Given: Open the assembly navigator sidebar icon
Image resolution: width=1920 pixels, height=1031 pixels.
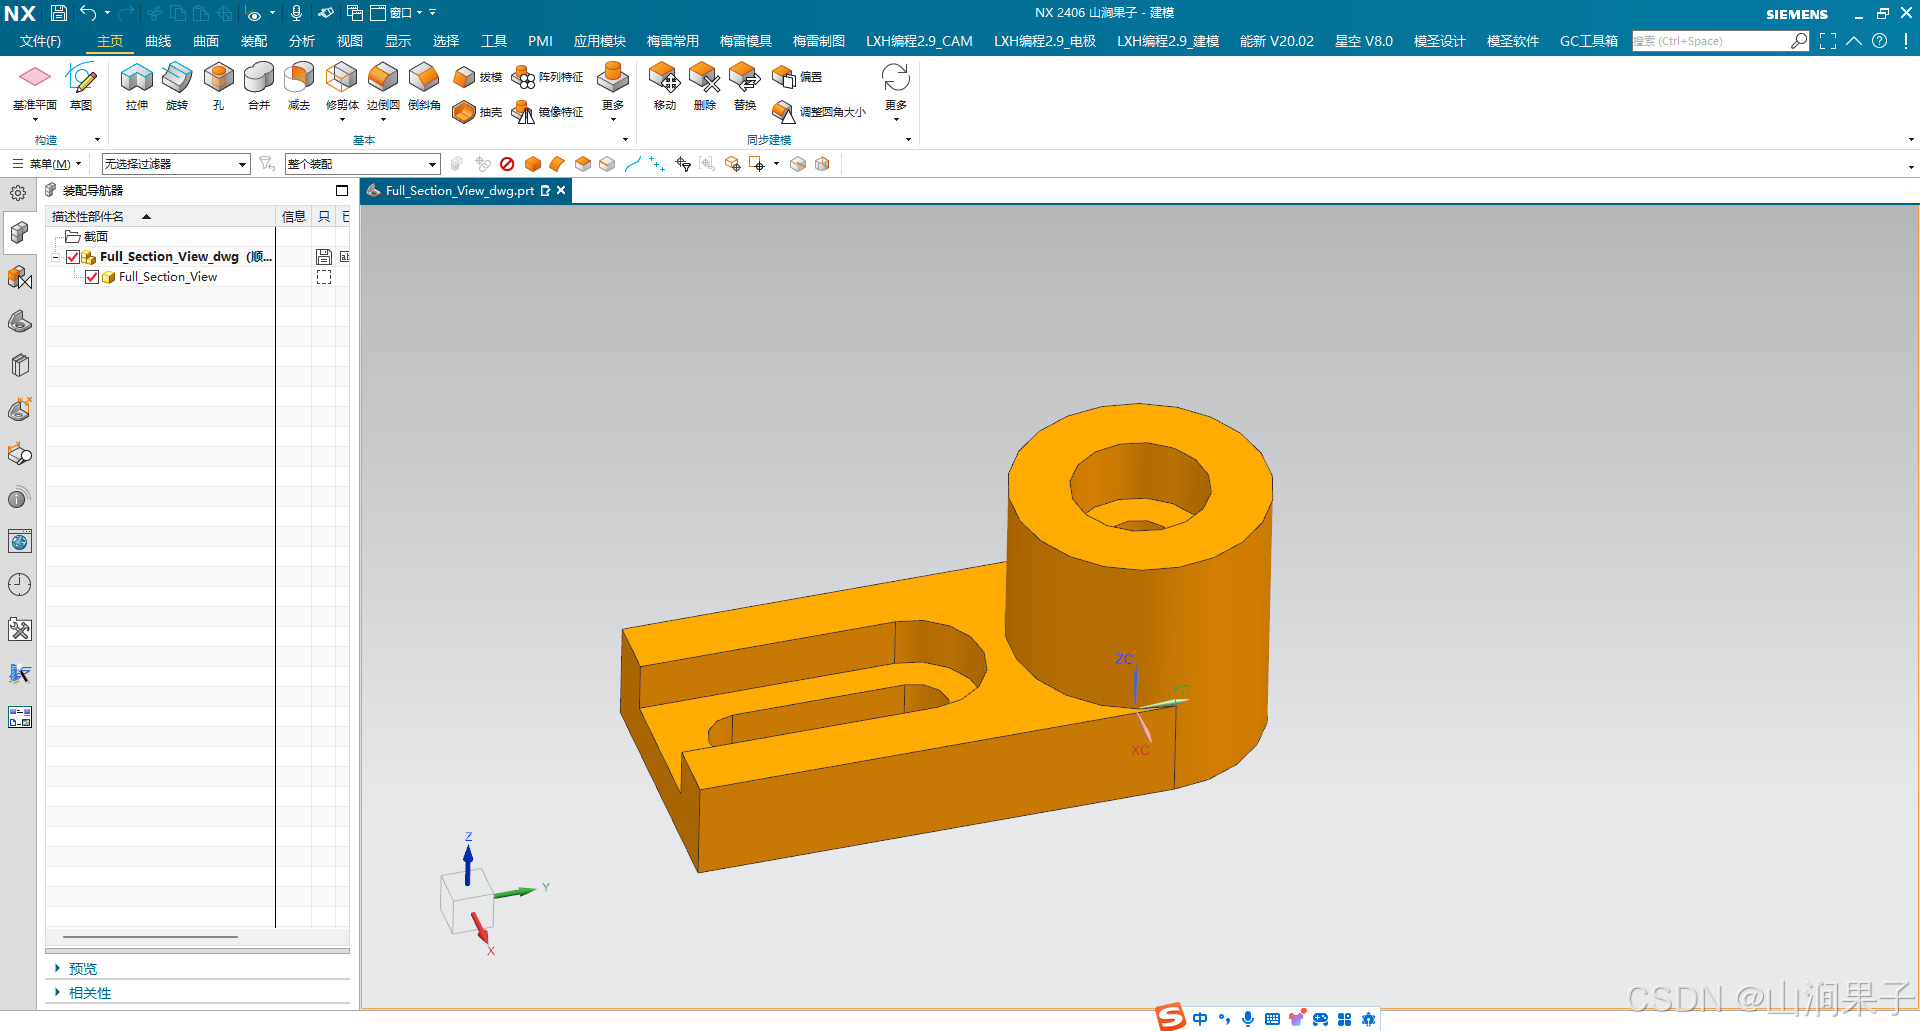Looking at the screenshot, I should tap(19, 233).
